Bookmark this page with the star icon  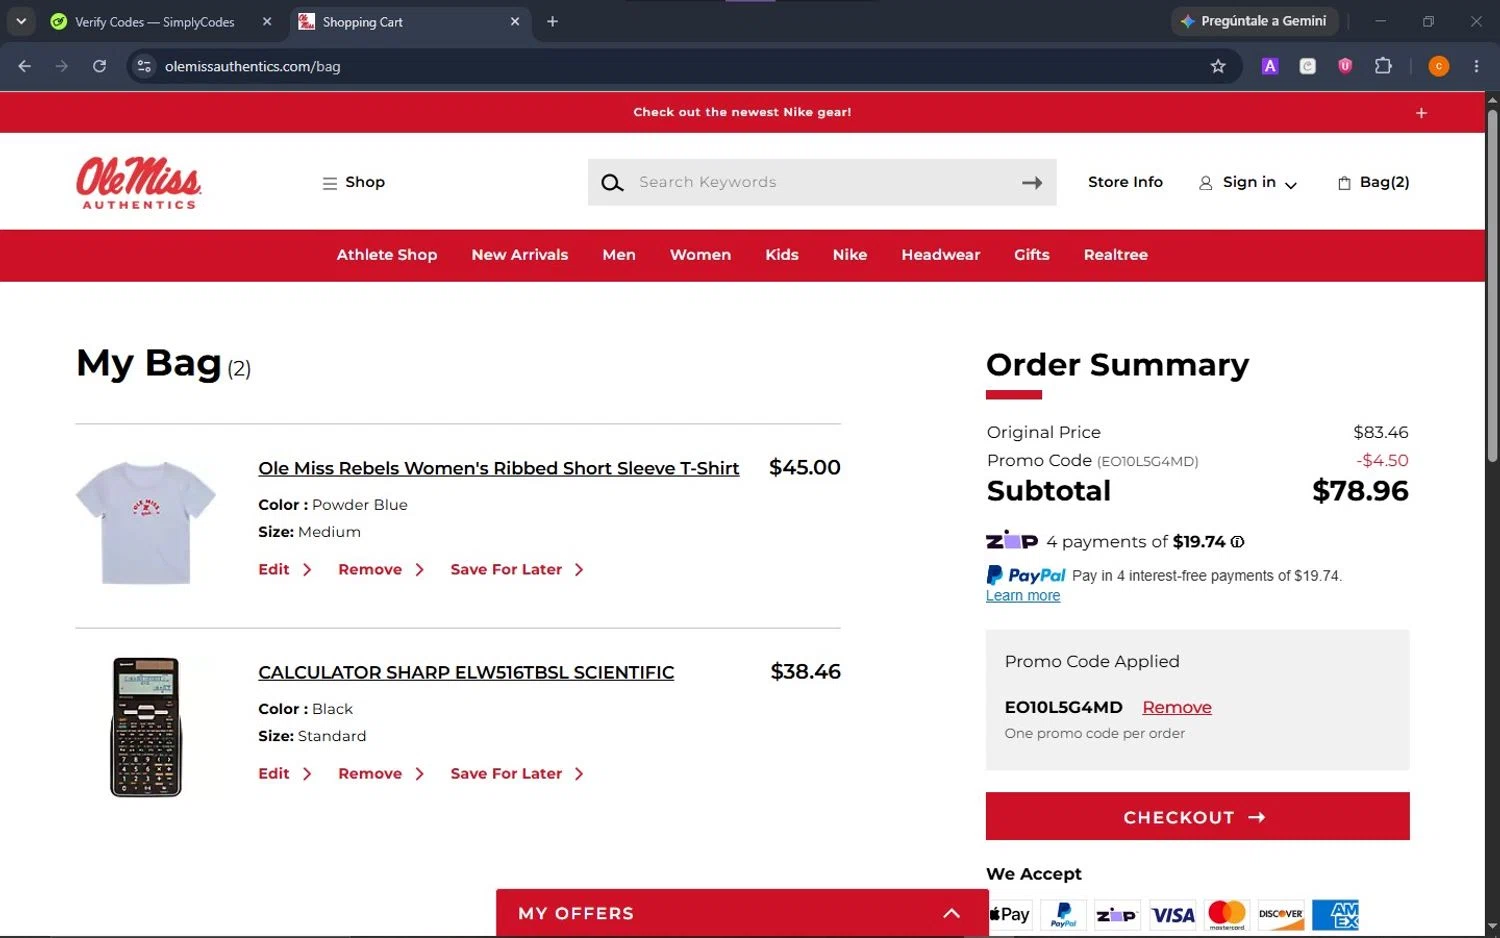click(x=1218, y=66)
